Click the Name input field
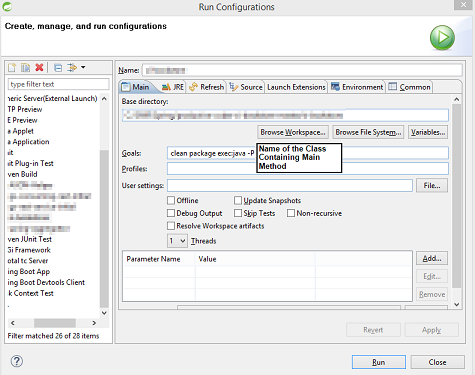 [302, 70]
